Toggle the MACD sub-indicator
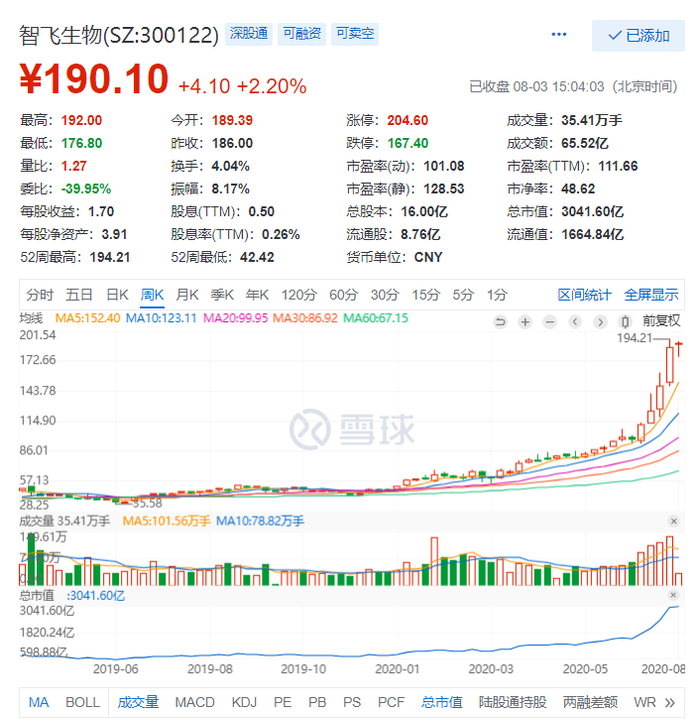The image size is (700, 727). (195, 702)
